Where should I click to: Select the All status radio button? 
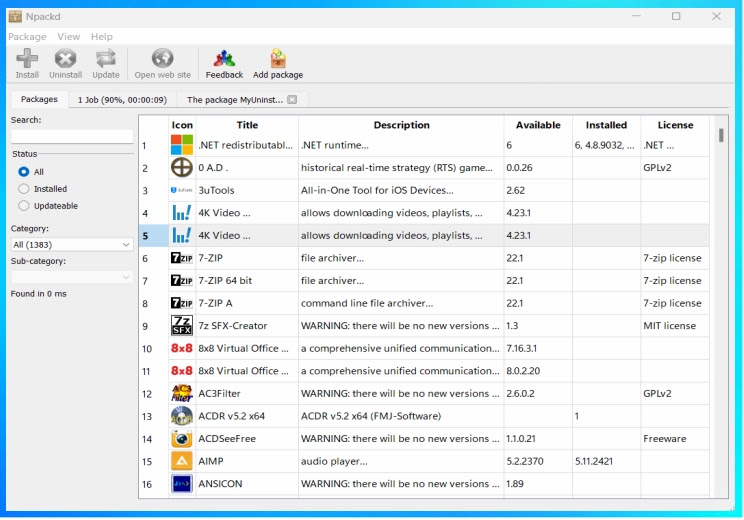(23, 172)
